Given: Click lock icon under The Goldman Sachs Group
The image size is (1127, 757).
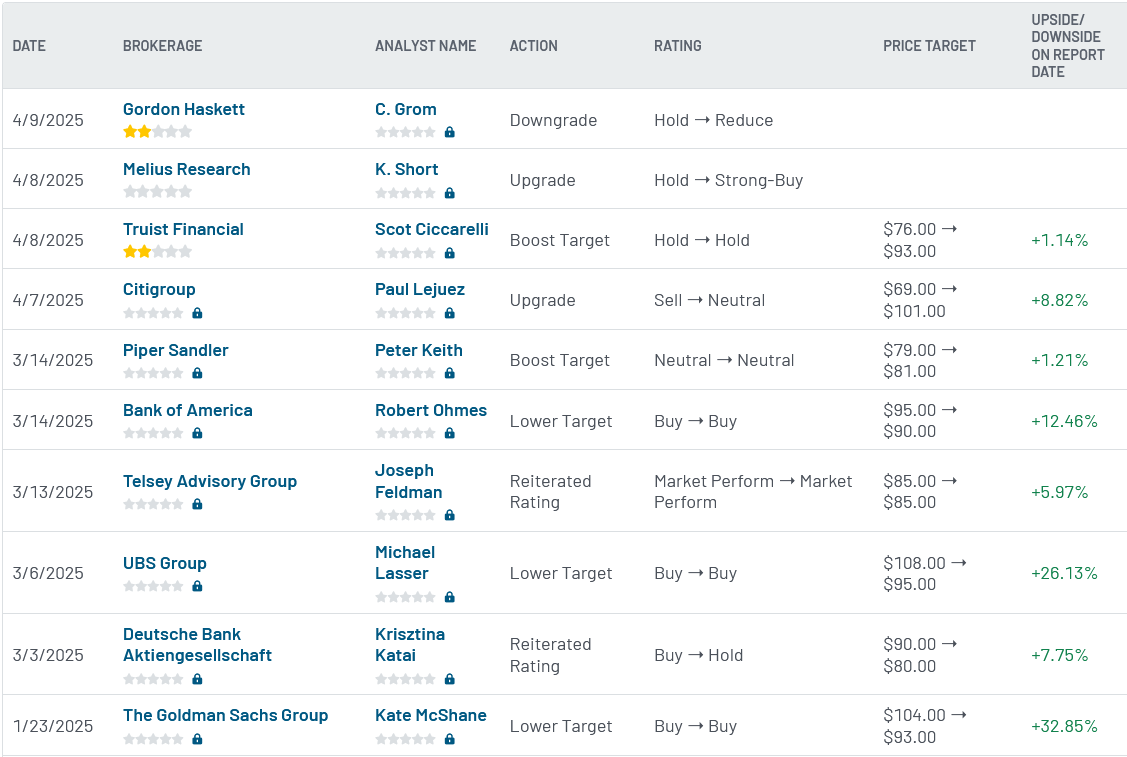Looking at the screenshot, I should pyautogui.click(x=197, y=739).
